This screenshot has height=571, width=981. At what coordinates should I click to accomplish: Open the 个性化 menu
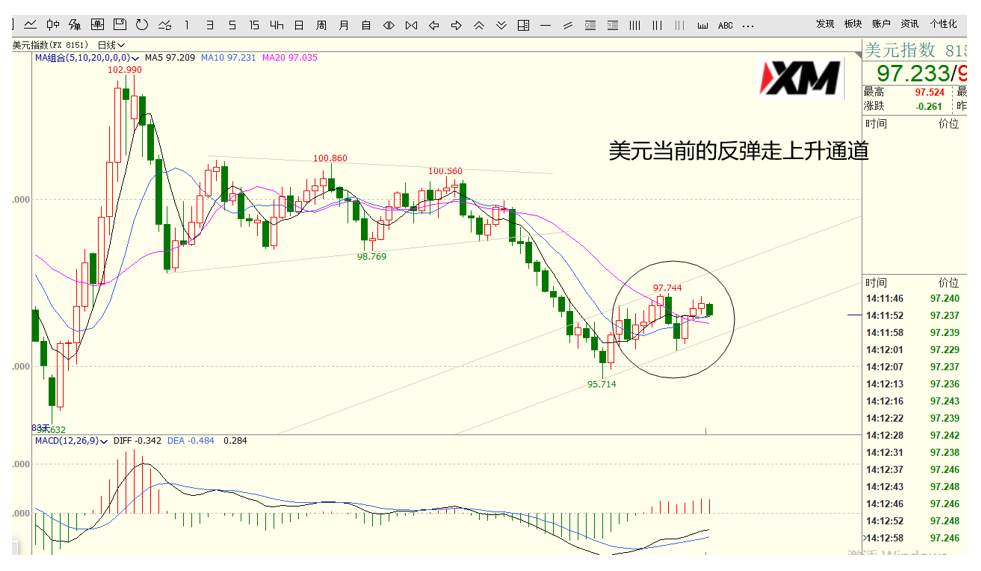point(943,24)
